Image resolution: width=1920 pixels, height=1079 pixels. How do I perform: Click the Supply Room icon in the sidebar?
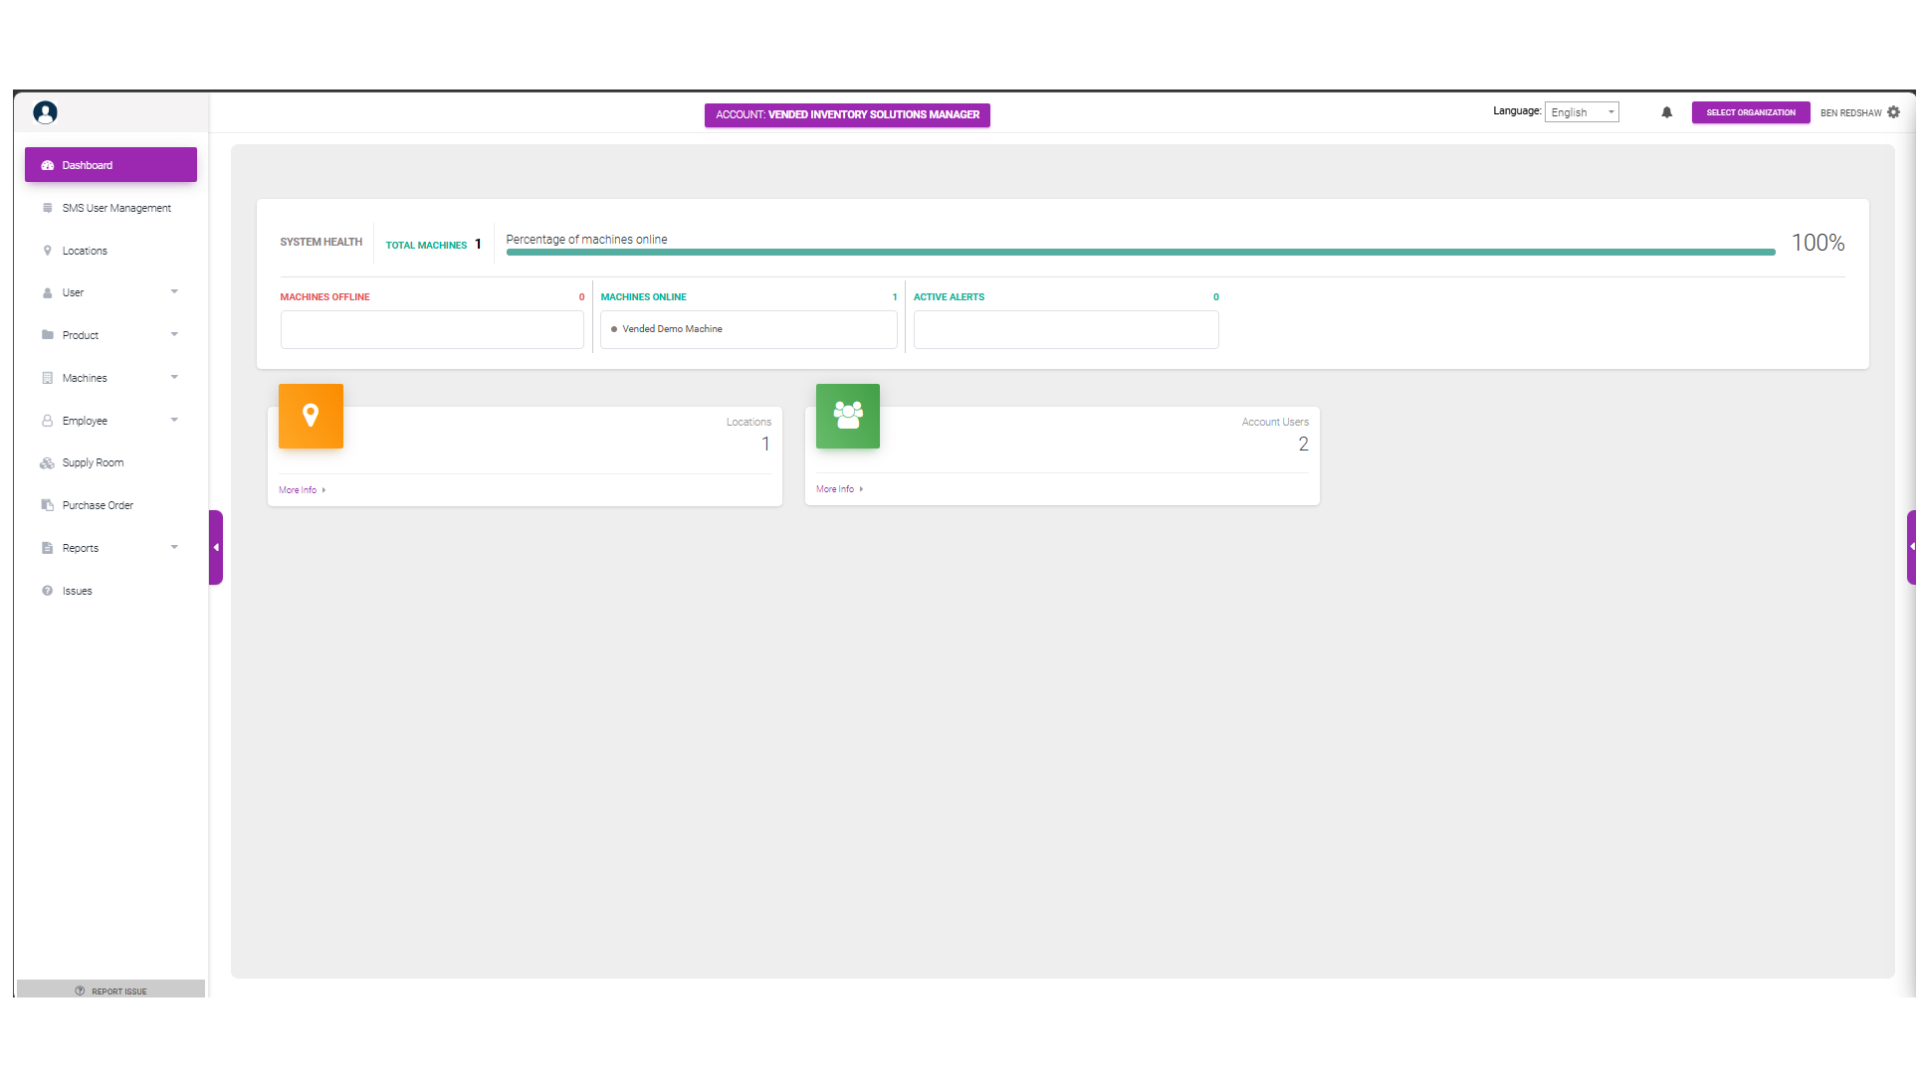click(47, 463)
